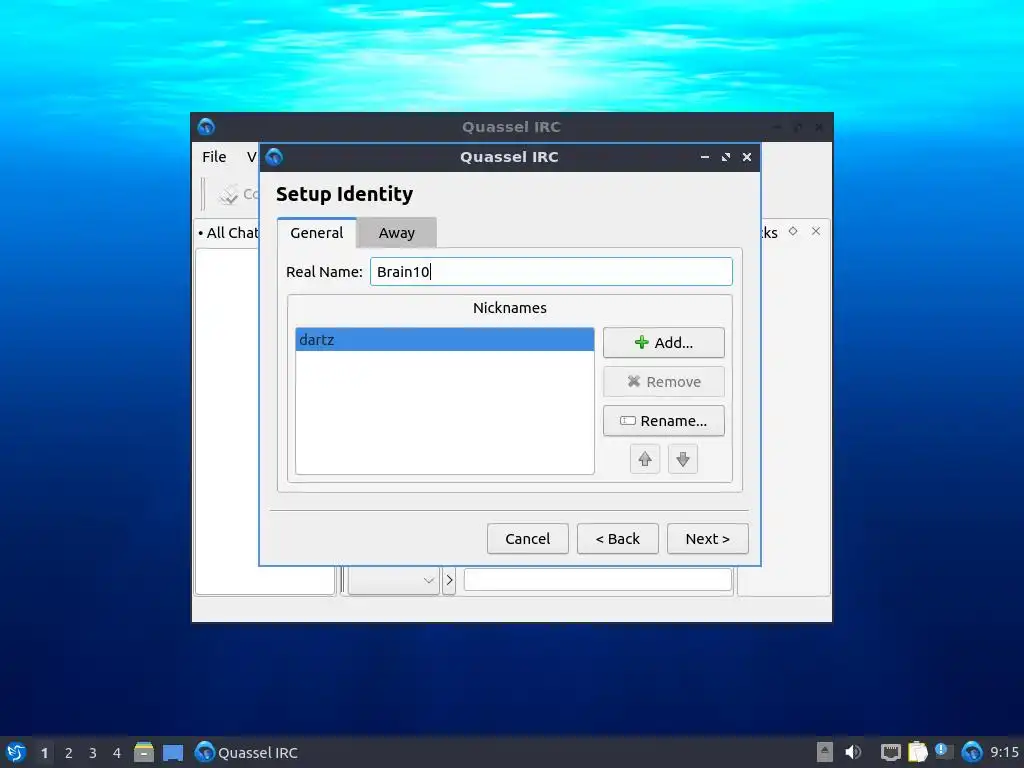The width and height of the screenshot is (1024, 768).
Task: Open the nick dropdown beside the chat input
Action: point(393,580)
